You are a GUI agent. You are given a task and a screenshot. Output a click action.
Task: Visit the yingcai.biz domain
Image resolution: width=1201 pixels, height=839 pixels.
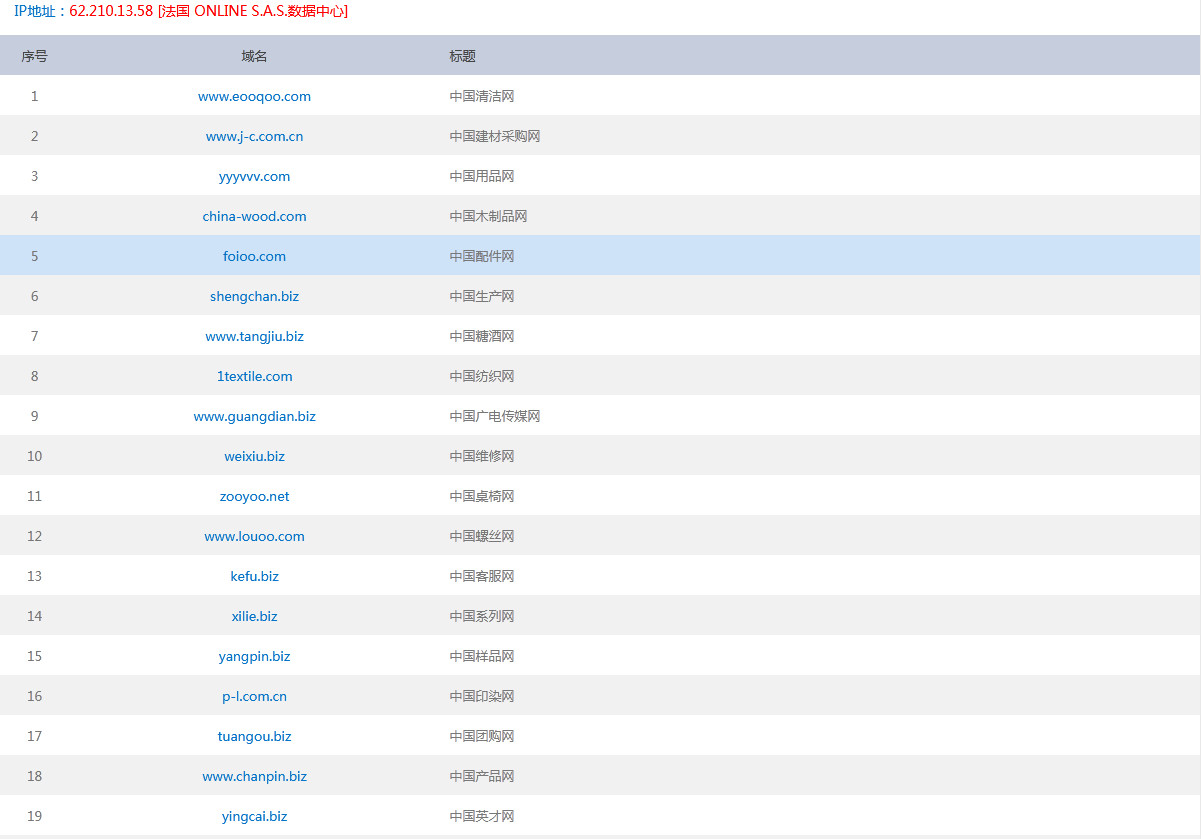click(x=254, y=816)
